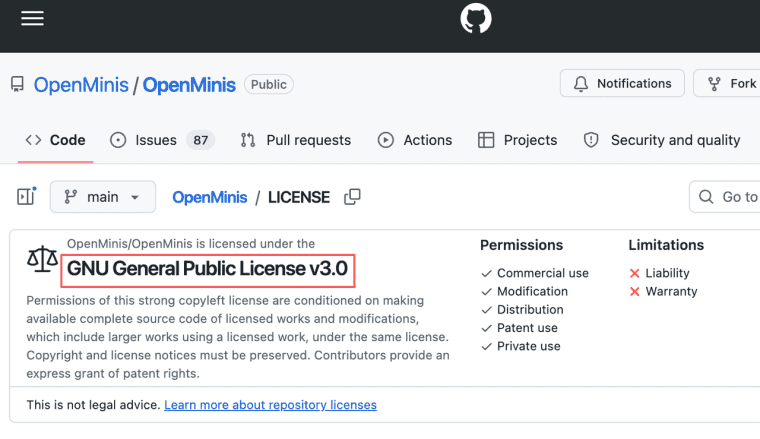Click 'This is not legal advice.' text

click(93, 405)
